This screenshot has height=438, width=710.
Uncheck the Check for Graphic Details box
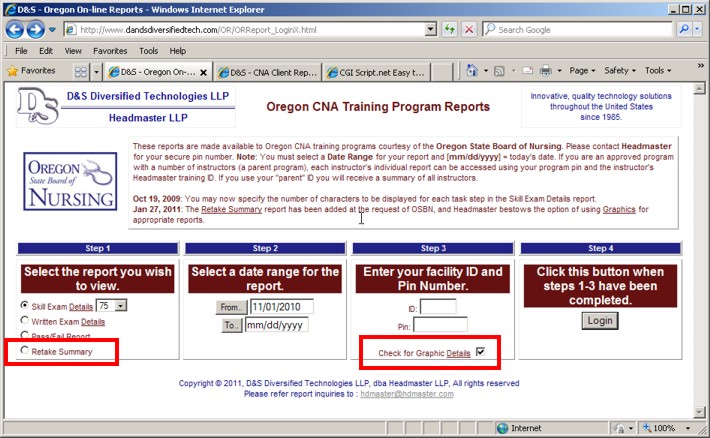coord(481,353)
